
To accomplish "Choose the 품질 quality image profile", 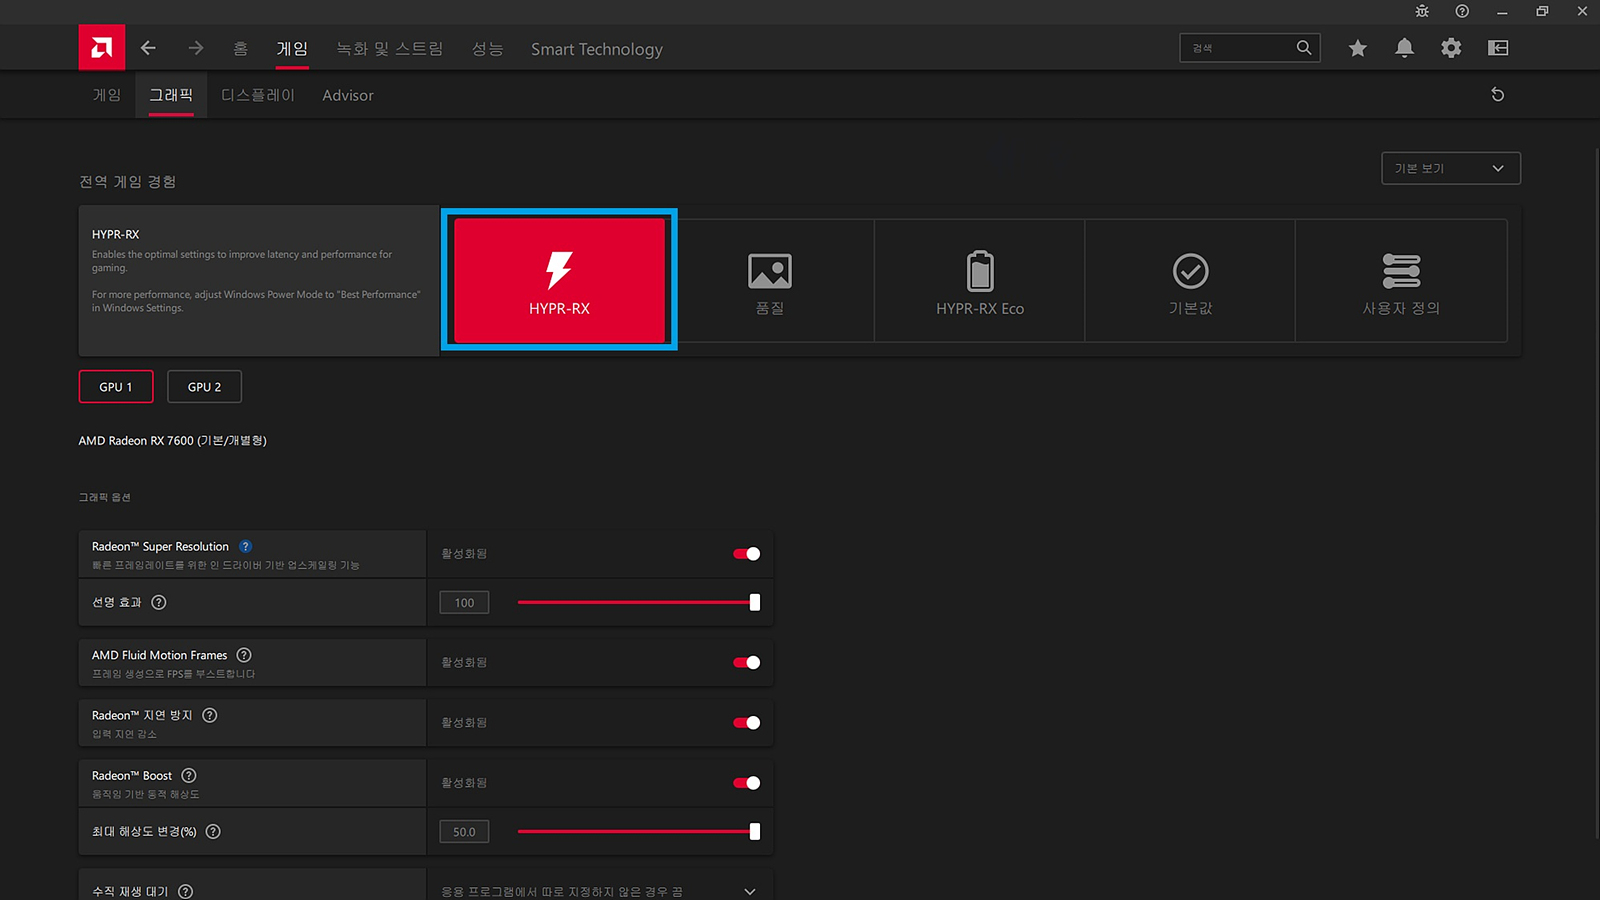I will coord(769,281).
